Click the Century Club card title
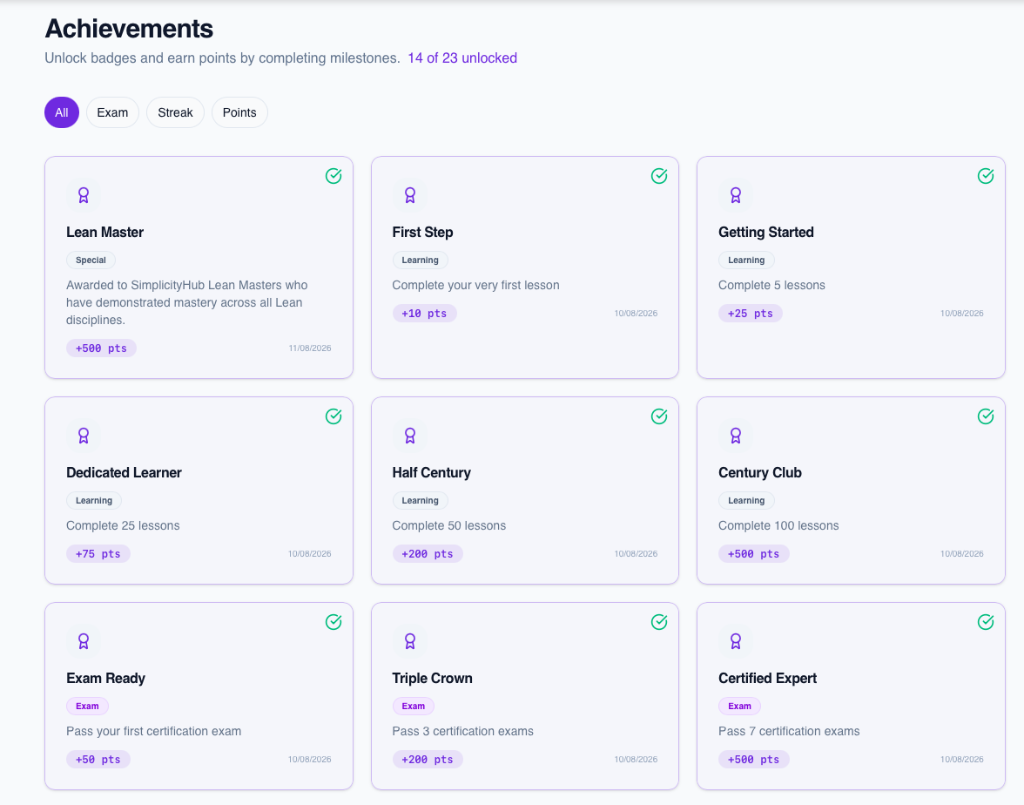 (760, 473)
